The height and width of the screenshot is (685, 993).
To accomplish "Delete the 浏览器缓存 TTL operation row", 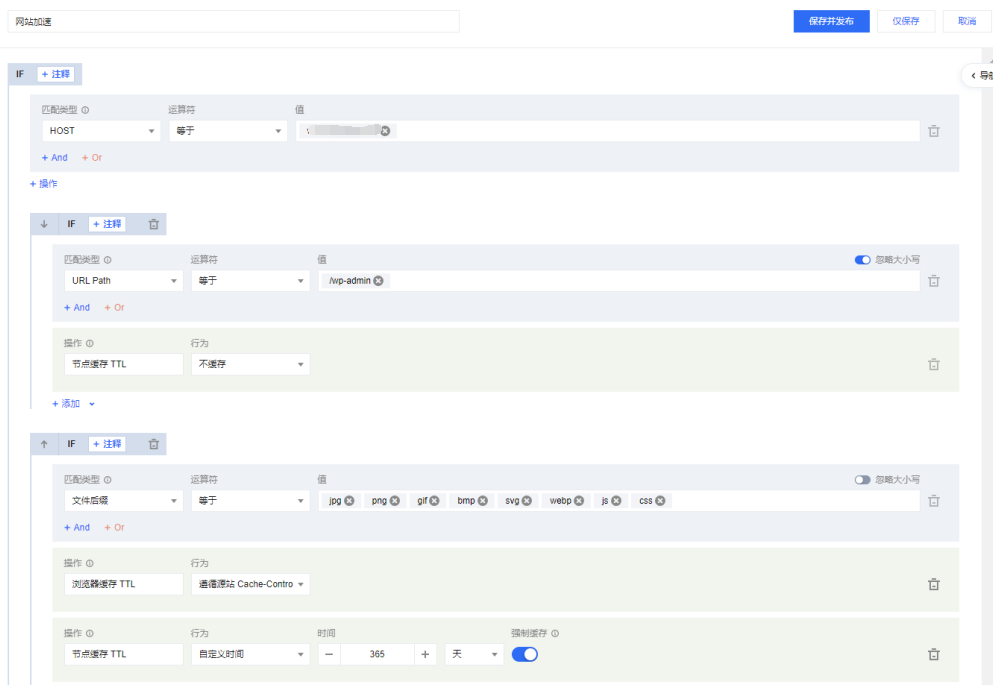I will click(933, 583).
